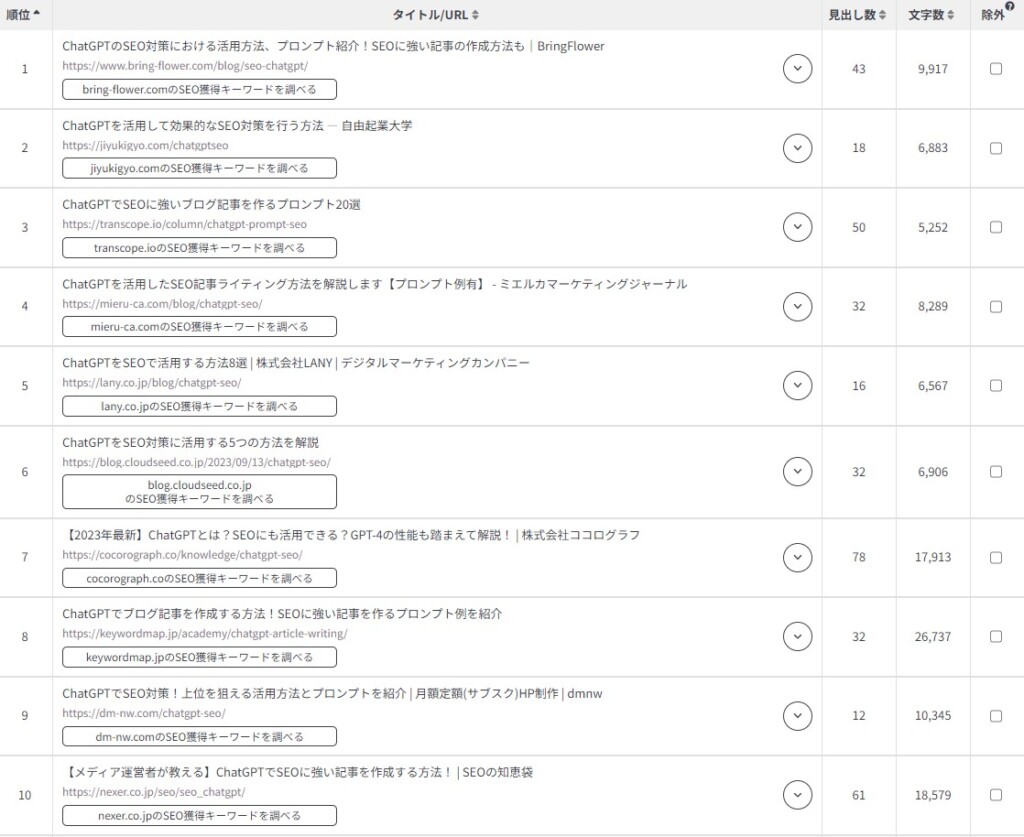Click transcope.ioのSEO獲得キーワードを調べる button
The image size is (1024, 837).
[x=199, y=248]
